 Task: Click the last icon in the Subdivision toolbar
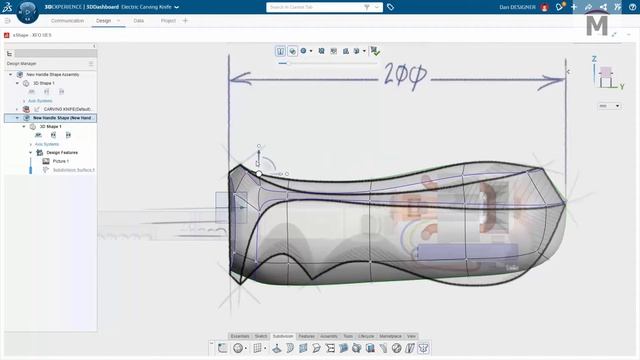tap(423, 348)
